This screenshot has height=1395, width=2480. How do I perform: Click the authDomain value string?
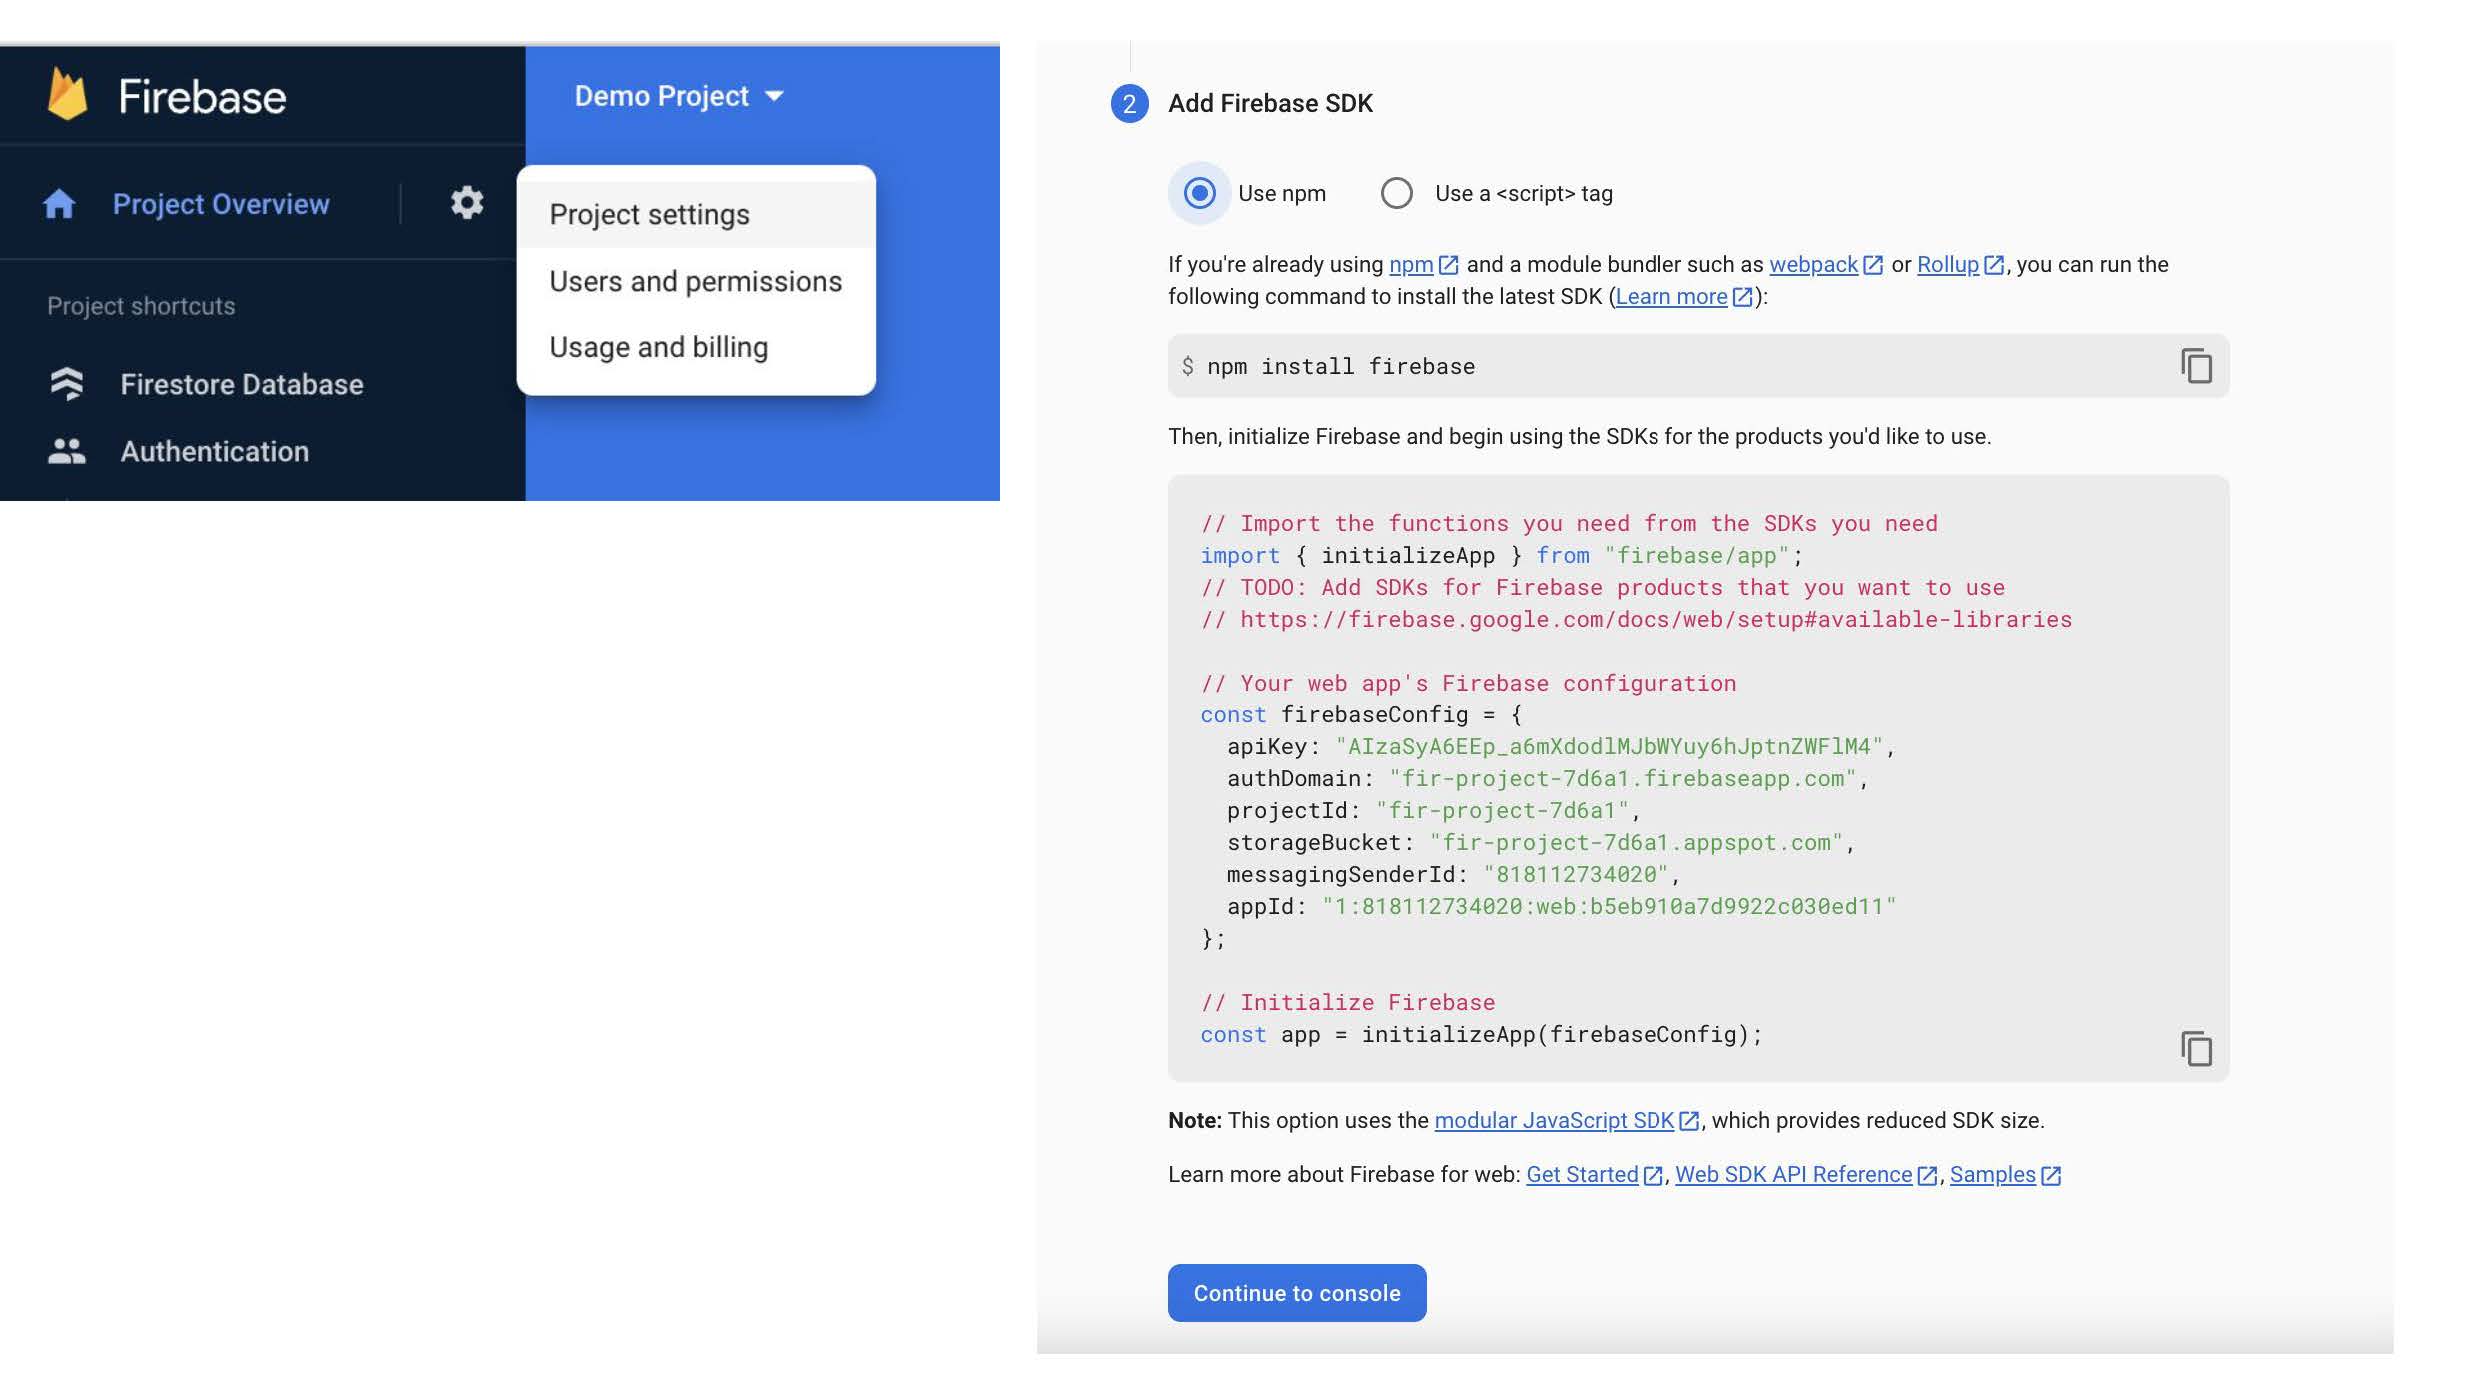coord(1623,778)
